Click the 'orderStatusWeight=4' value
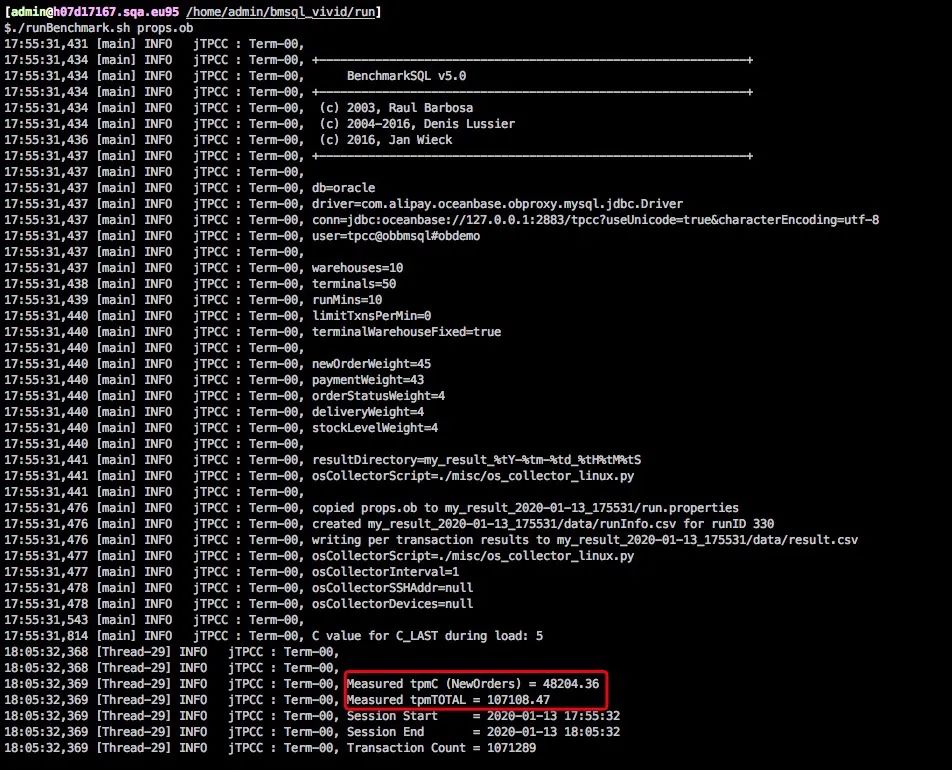This screenshot has width=952, height=770. (x=378, y=396)
